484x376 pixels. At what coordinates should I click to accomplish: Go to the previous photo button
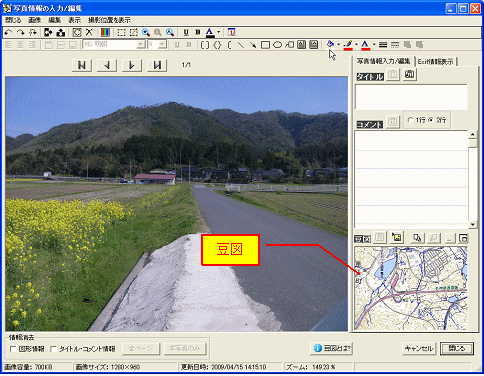point(107,65)
